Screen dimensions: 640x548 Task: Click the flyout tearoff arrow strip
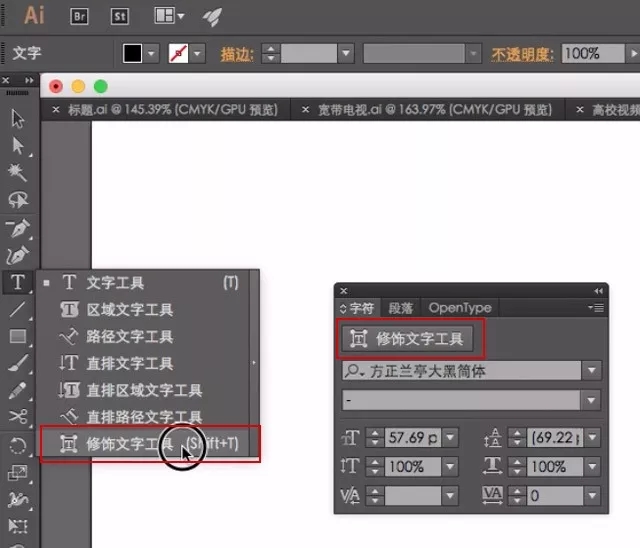coord(254,362)
